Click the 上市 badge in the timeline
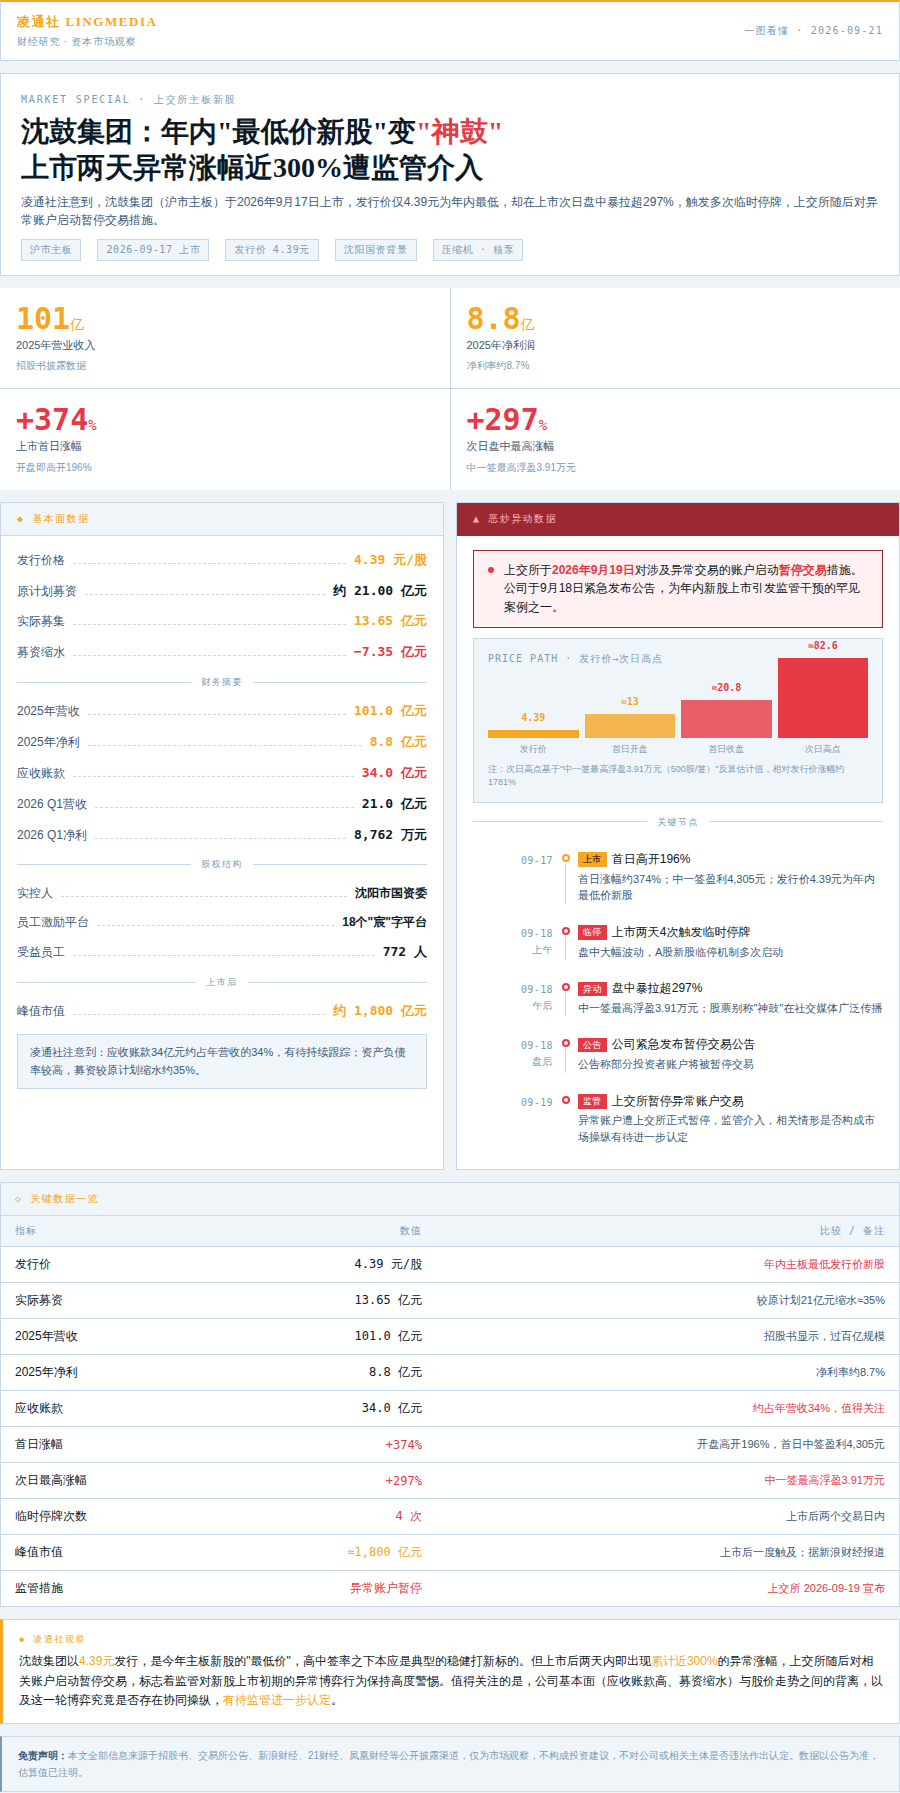Viewport: 900px width, 1793px height. pyautogui.click(x=592, y=859)
